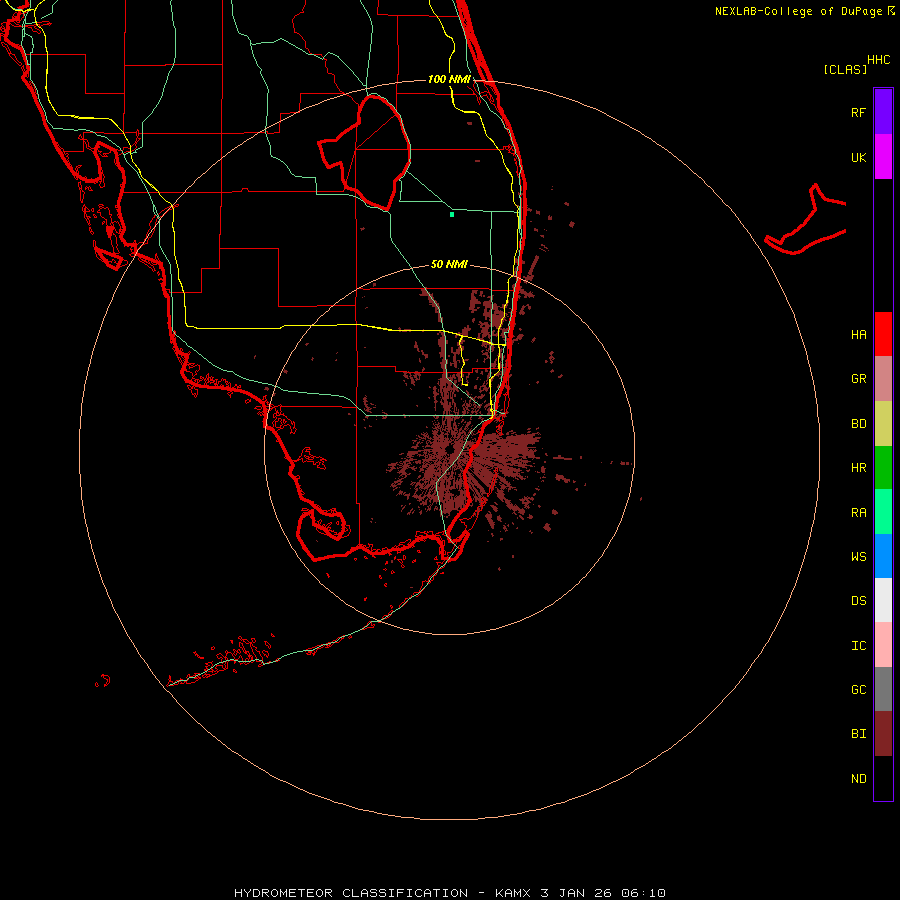Click the "UK" legend label
This screenshot has width=900, height=900.
point(858,157)
